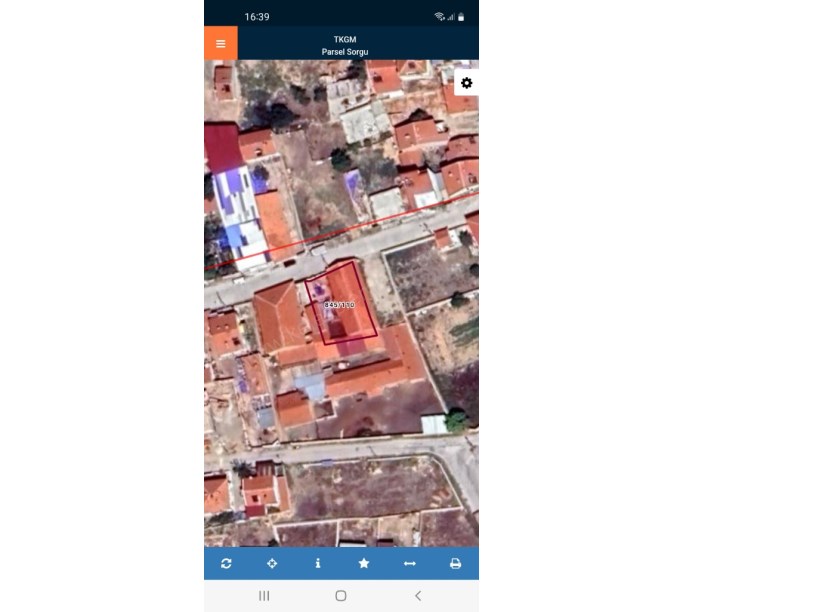The image size is (816, 612).
Task: Open Android recent apps button
Action: pos(264,596)
